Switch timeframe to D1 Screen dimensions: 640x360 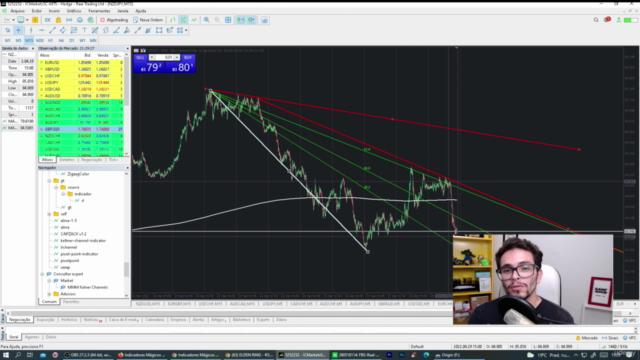coord(71,40)
